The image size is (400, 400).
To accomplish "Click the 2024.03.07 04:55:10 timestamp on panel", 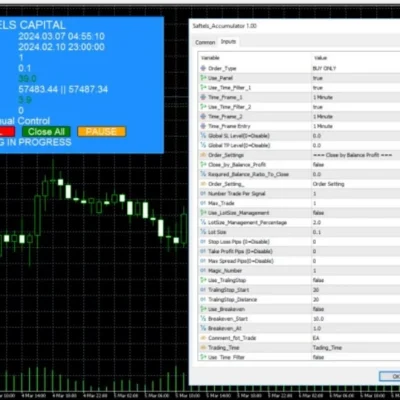I will pos(61,36).
